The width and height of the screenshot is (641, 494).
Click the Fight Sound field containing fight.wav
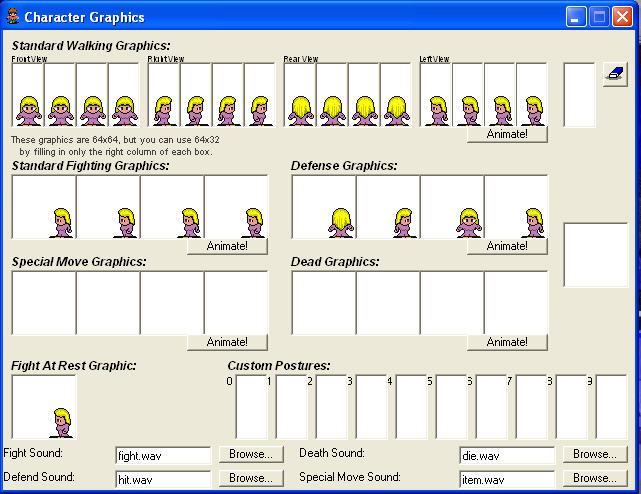point(163,455)
